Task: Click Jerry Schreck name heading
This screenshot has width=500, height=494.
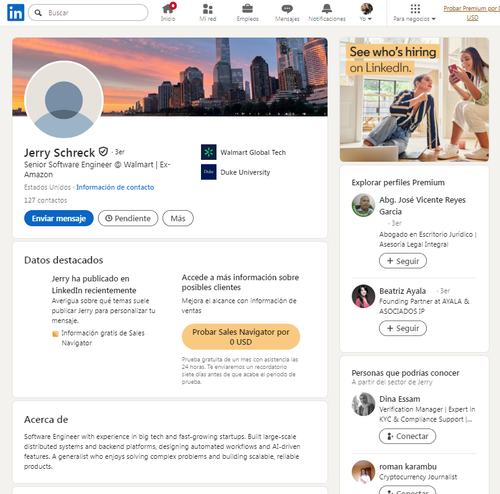Action: pos(59,153)
